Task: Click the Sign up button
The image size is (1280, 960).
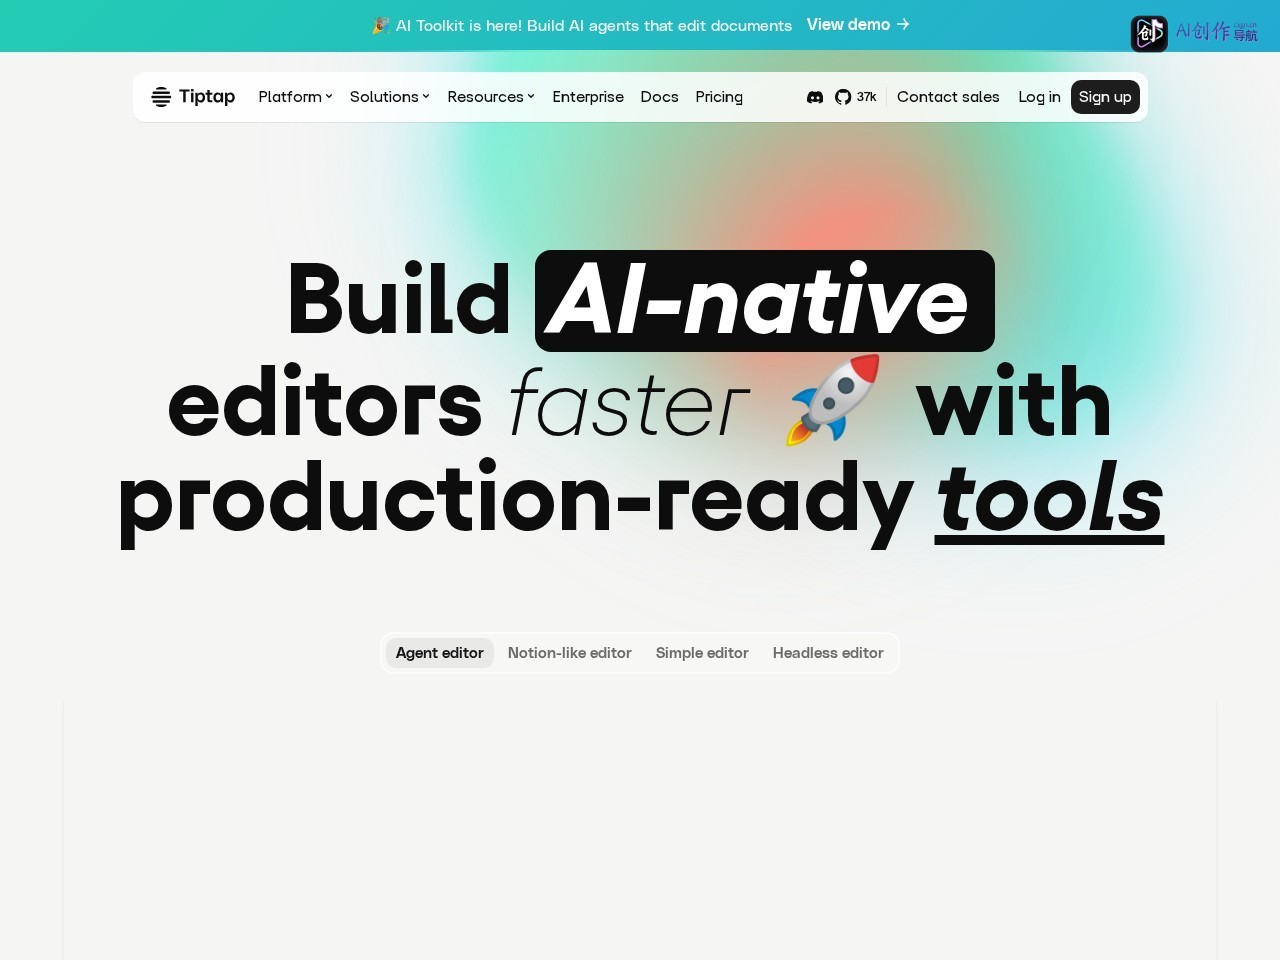Action: point(1105,97)
